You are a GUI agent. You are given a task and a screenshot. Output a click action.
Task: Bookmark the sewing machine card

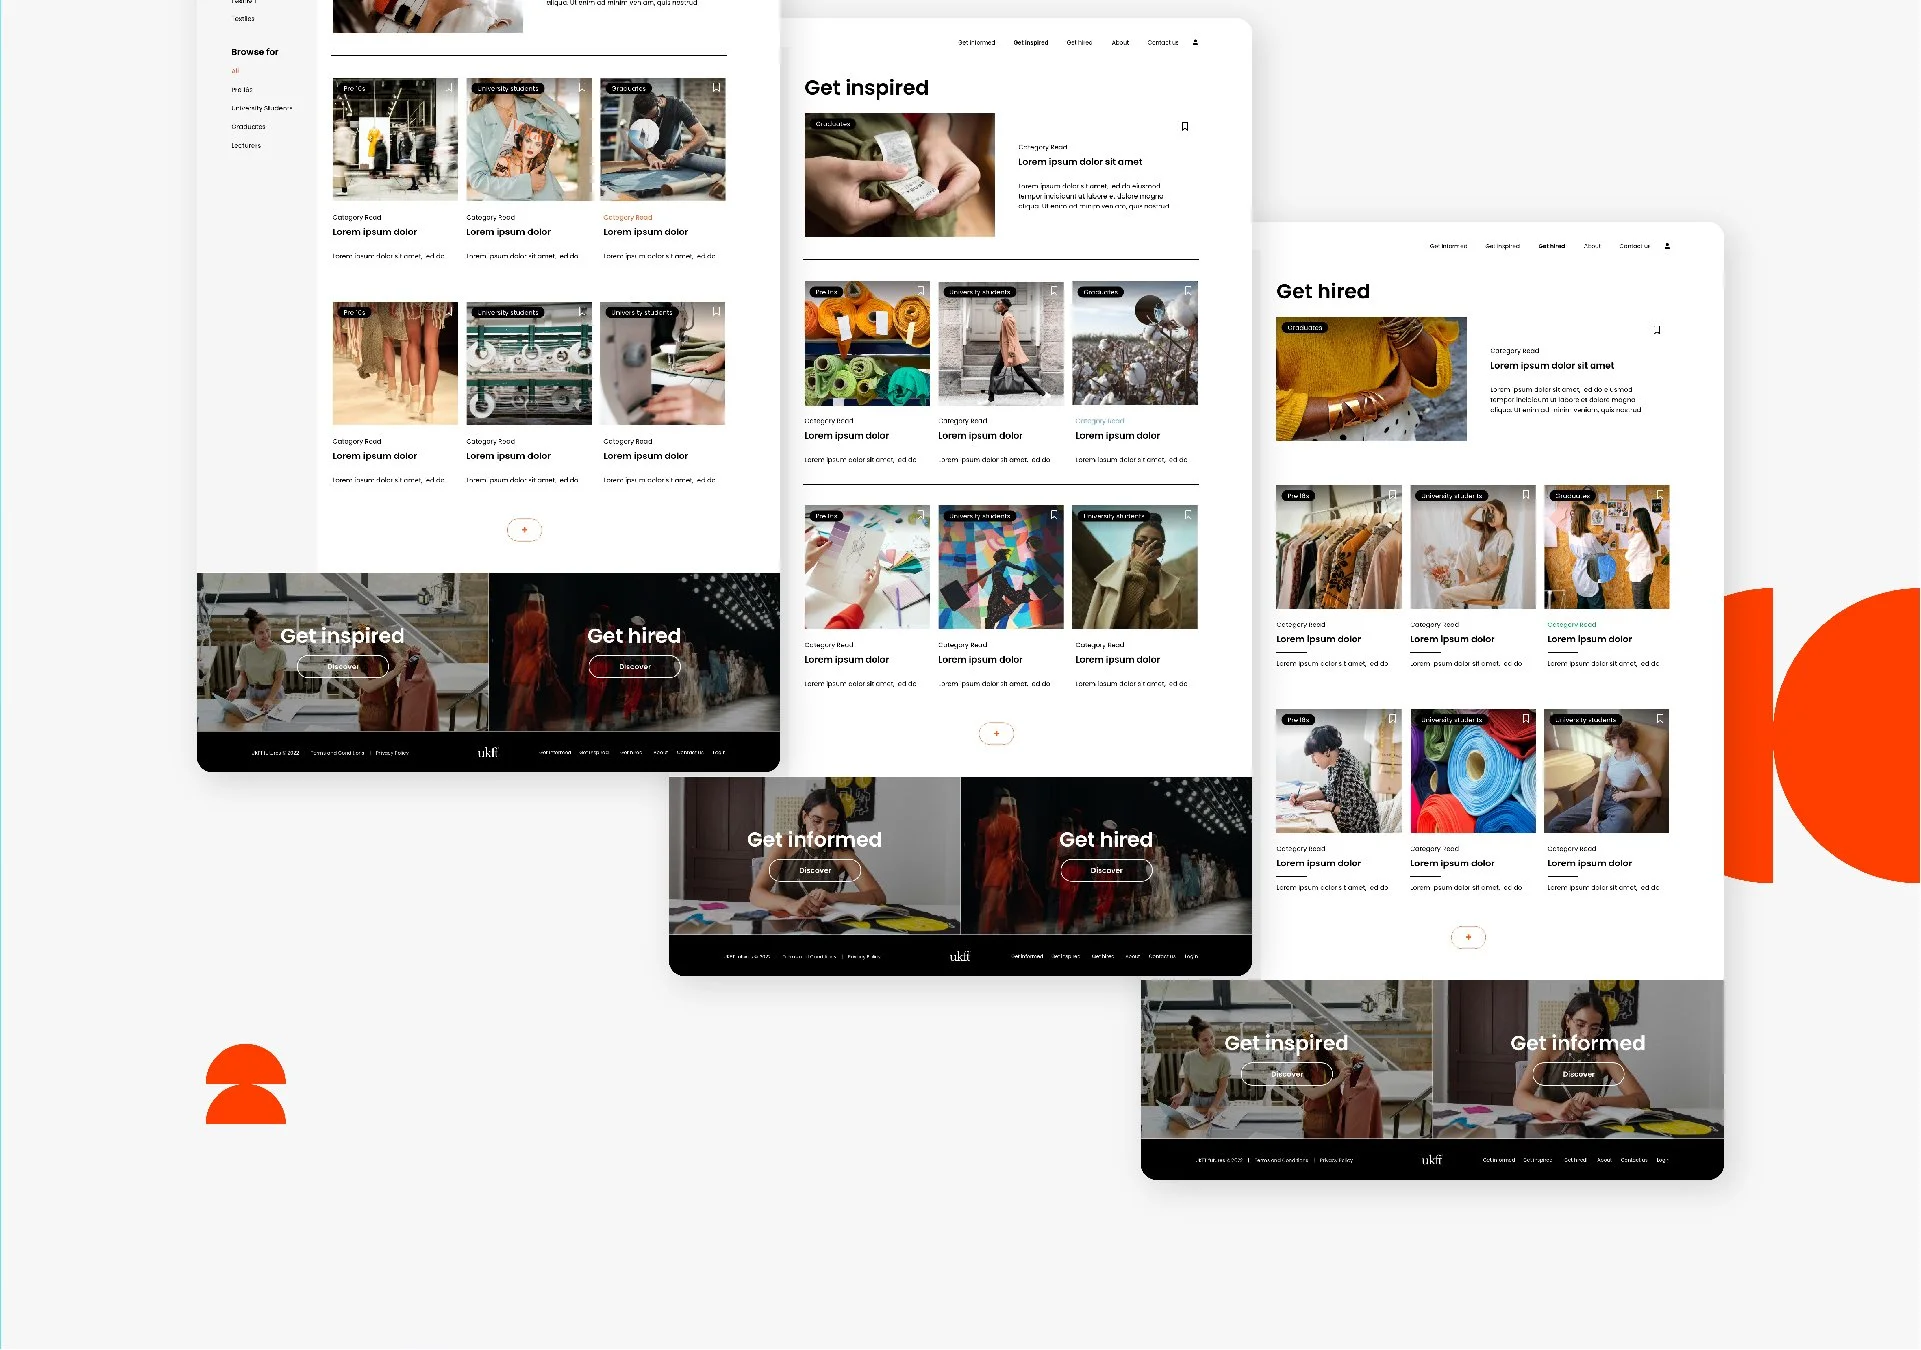point(716,312)
